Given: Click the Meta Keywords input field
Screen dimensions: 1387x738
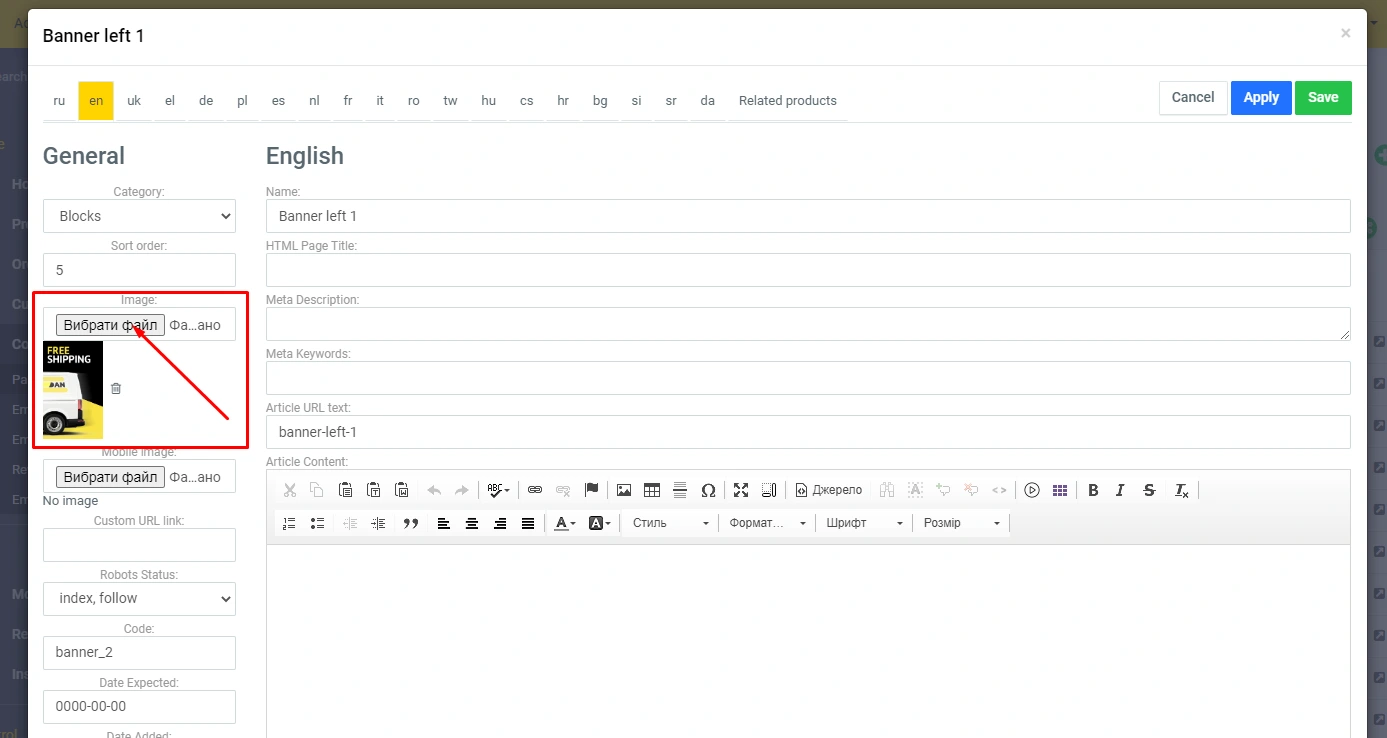Looking at the screenshot, I should [x=808, y=378].
